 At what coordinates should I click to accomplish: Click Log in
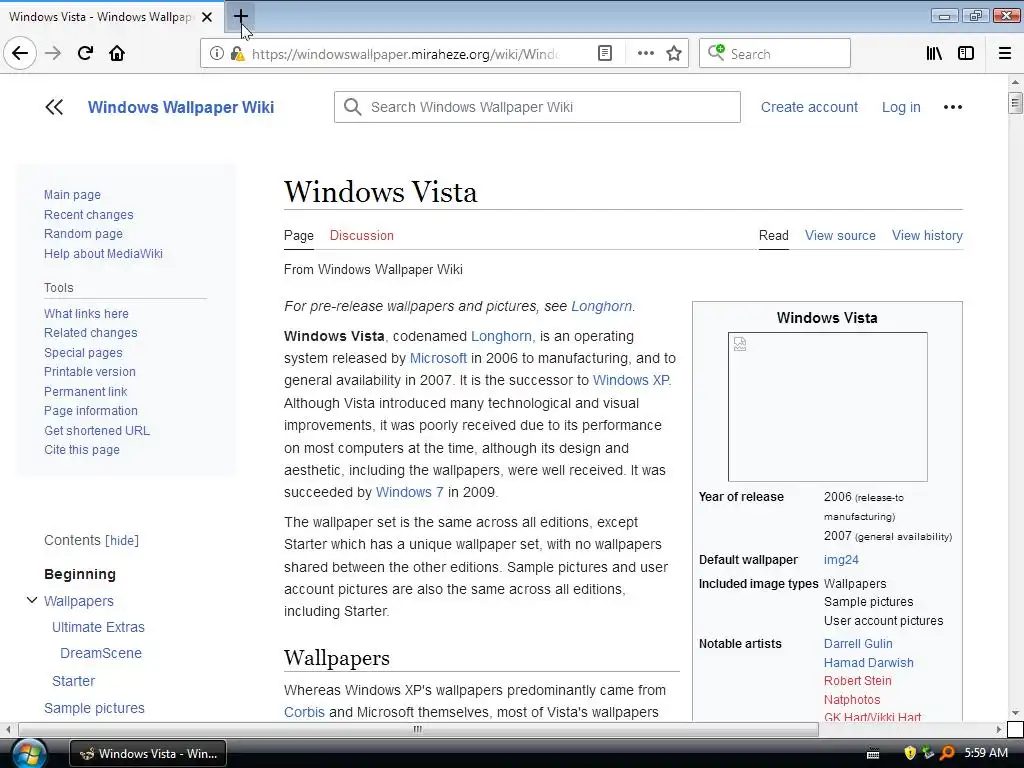pyautogui.click(x=901, y=107)
